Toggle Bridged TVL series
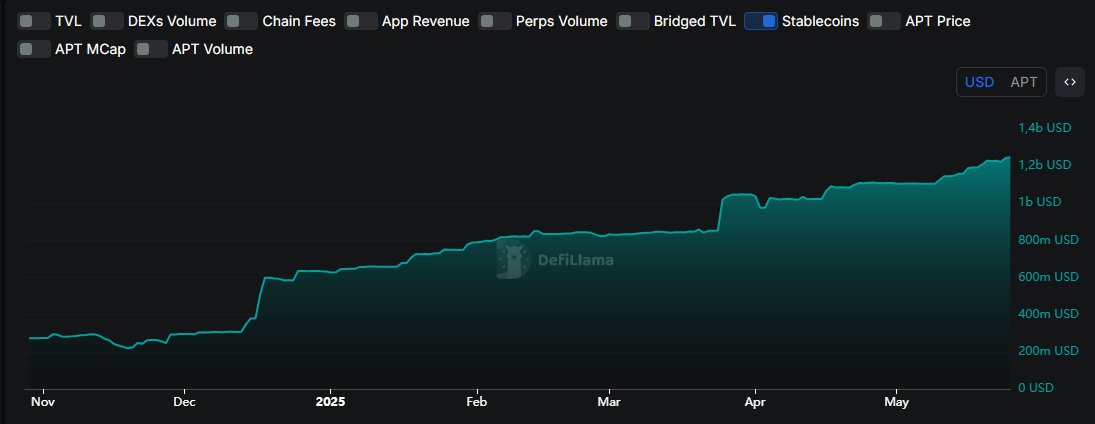The height and width of the screenshot is (424, 1095). point(633,21)
